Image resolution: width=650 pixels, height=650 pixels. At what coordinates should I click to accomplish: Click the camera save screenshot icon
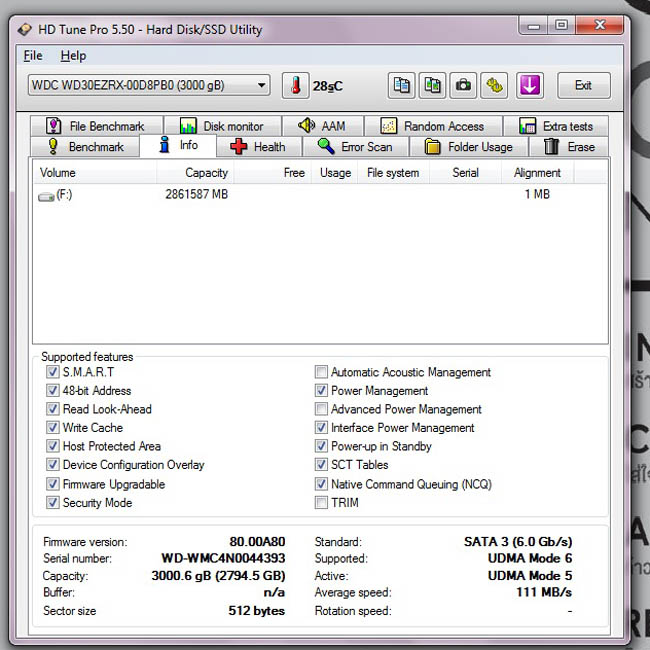pos(463,86)
